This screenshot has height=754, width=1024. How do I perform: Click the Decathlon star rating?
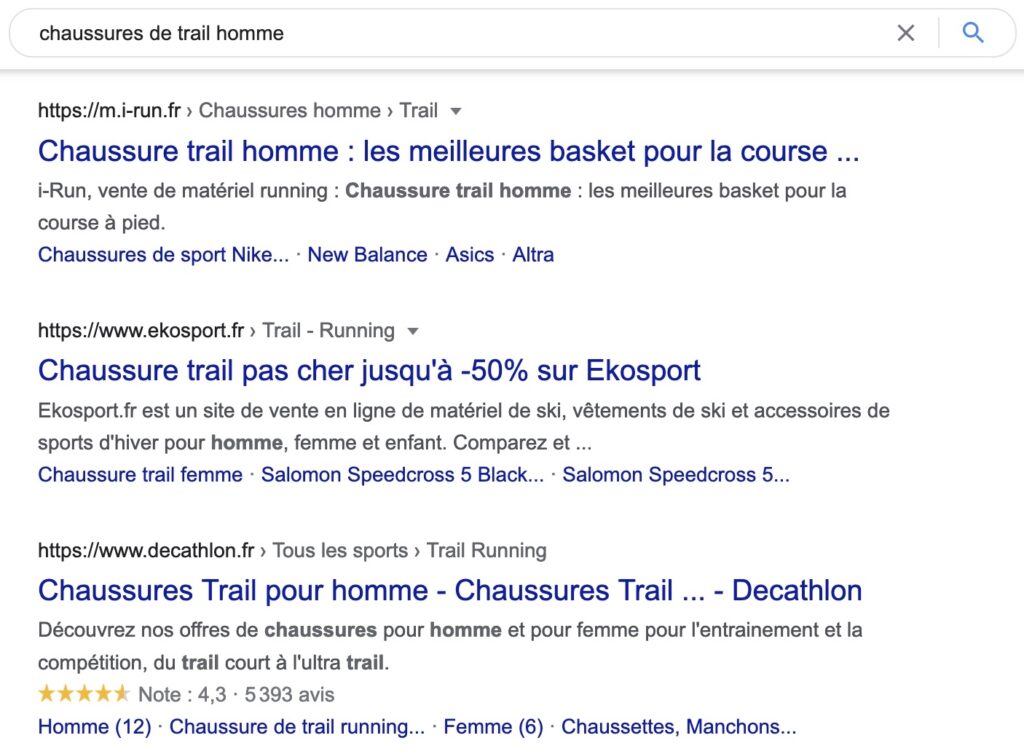point(84,694)
